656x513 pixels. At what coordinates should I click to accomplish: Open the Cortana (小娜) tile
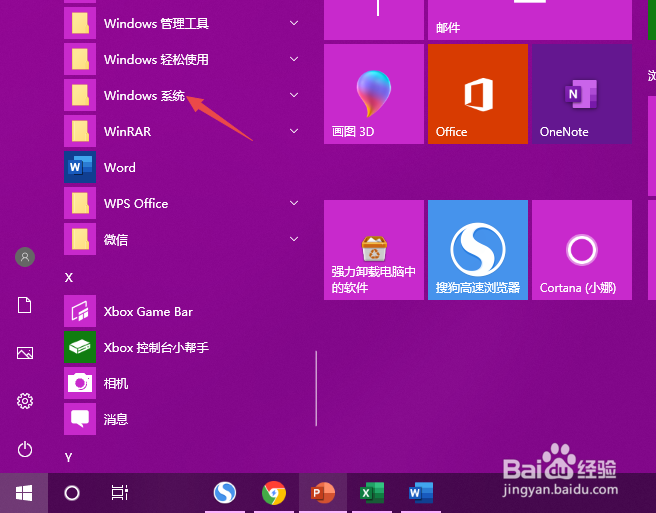click(x=582, y=250)
